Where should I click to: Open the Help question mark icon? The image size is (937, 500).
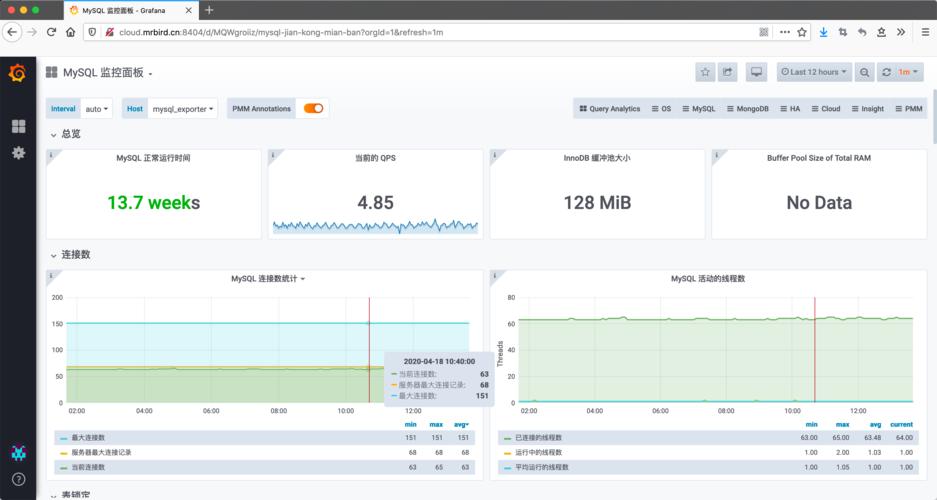click(x=18, y=479)
